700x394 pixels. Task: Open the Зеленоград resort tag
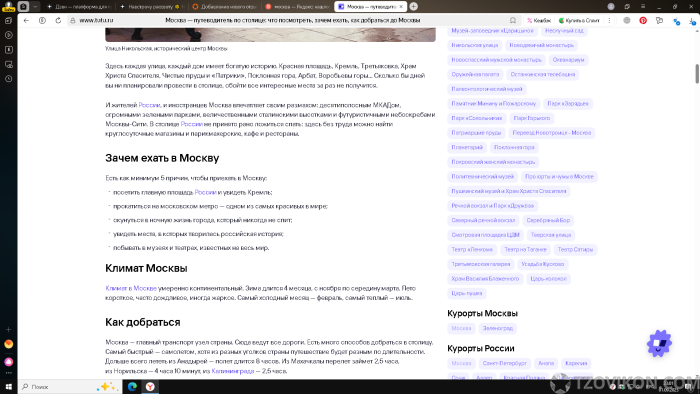pyautogui.click(x=498, y=328)
